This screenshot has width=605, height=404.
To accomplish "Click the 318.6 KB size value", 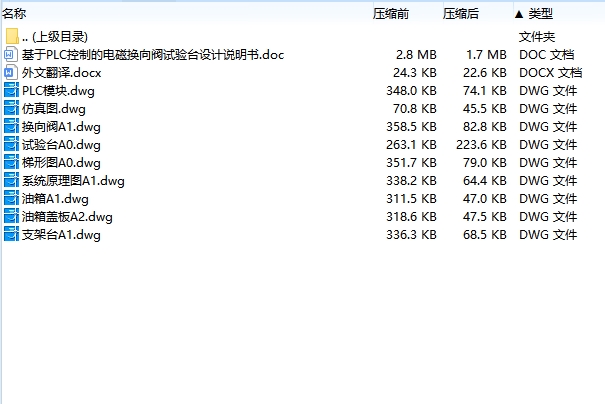I will click(x=411, y=217).
